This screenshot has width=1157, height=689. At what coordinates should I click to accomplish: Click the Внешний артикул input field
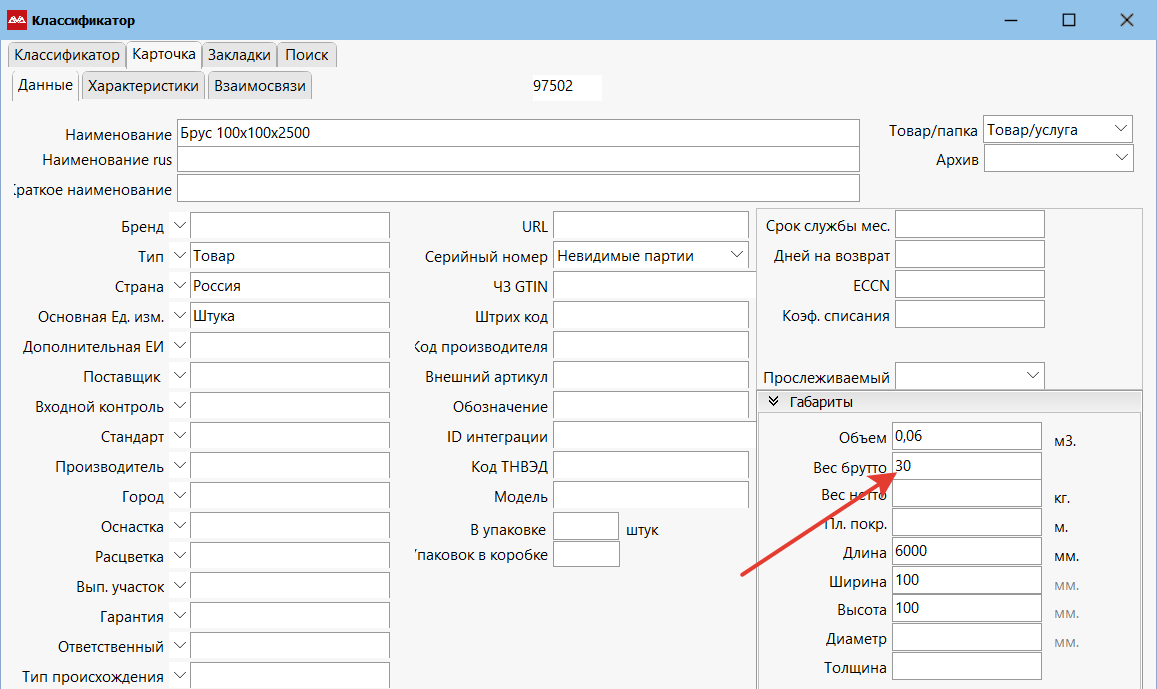(651, 376)
